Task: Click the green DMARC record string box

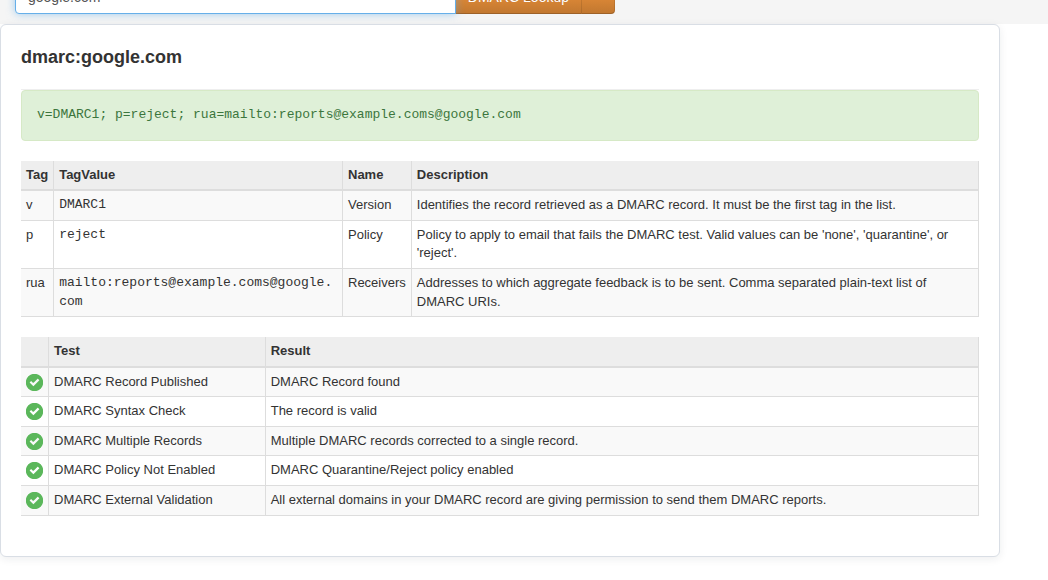Action: [500, 115]
